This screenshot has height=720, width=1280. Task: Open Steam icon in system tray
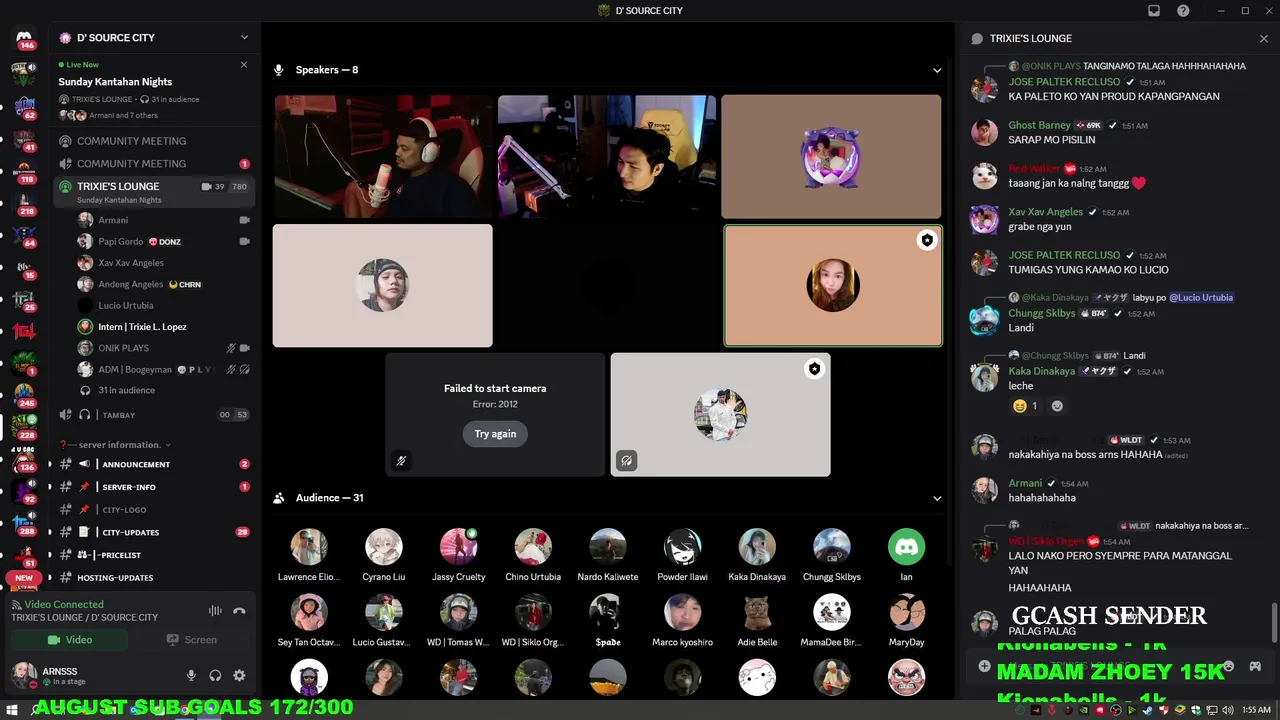(x=1148, y=710)
